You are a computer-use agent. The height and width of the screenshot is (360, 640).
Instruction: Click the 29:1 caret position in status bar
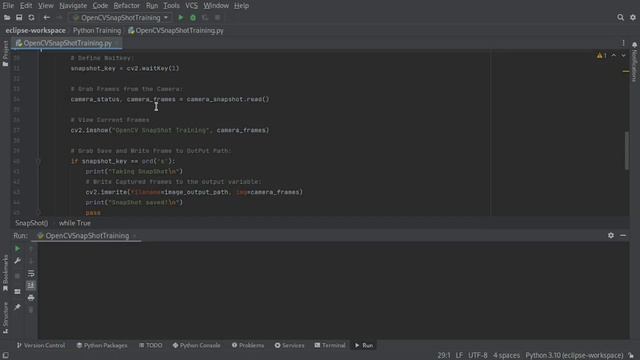point(444,356)
